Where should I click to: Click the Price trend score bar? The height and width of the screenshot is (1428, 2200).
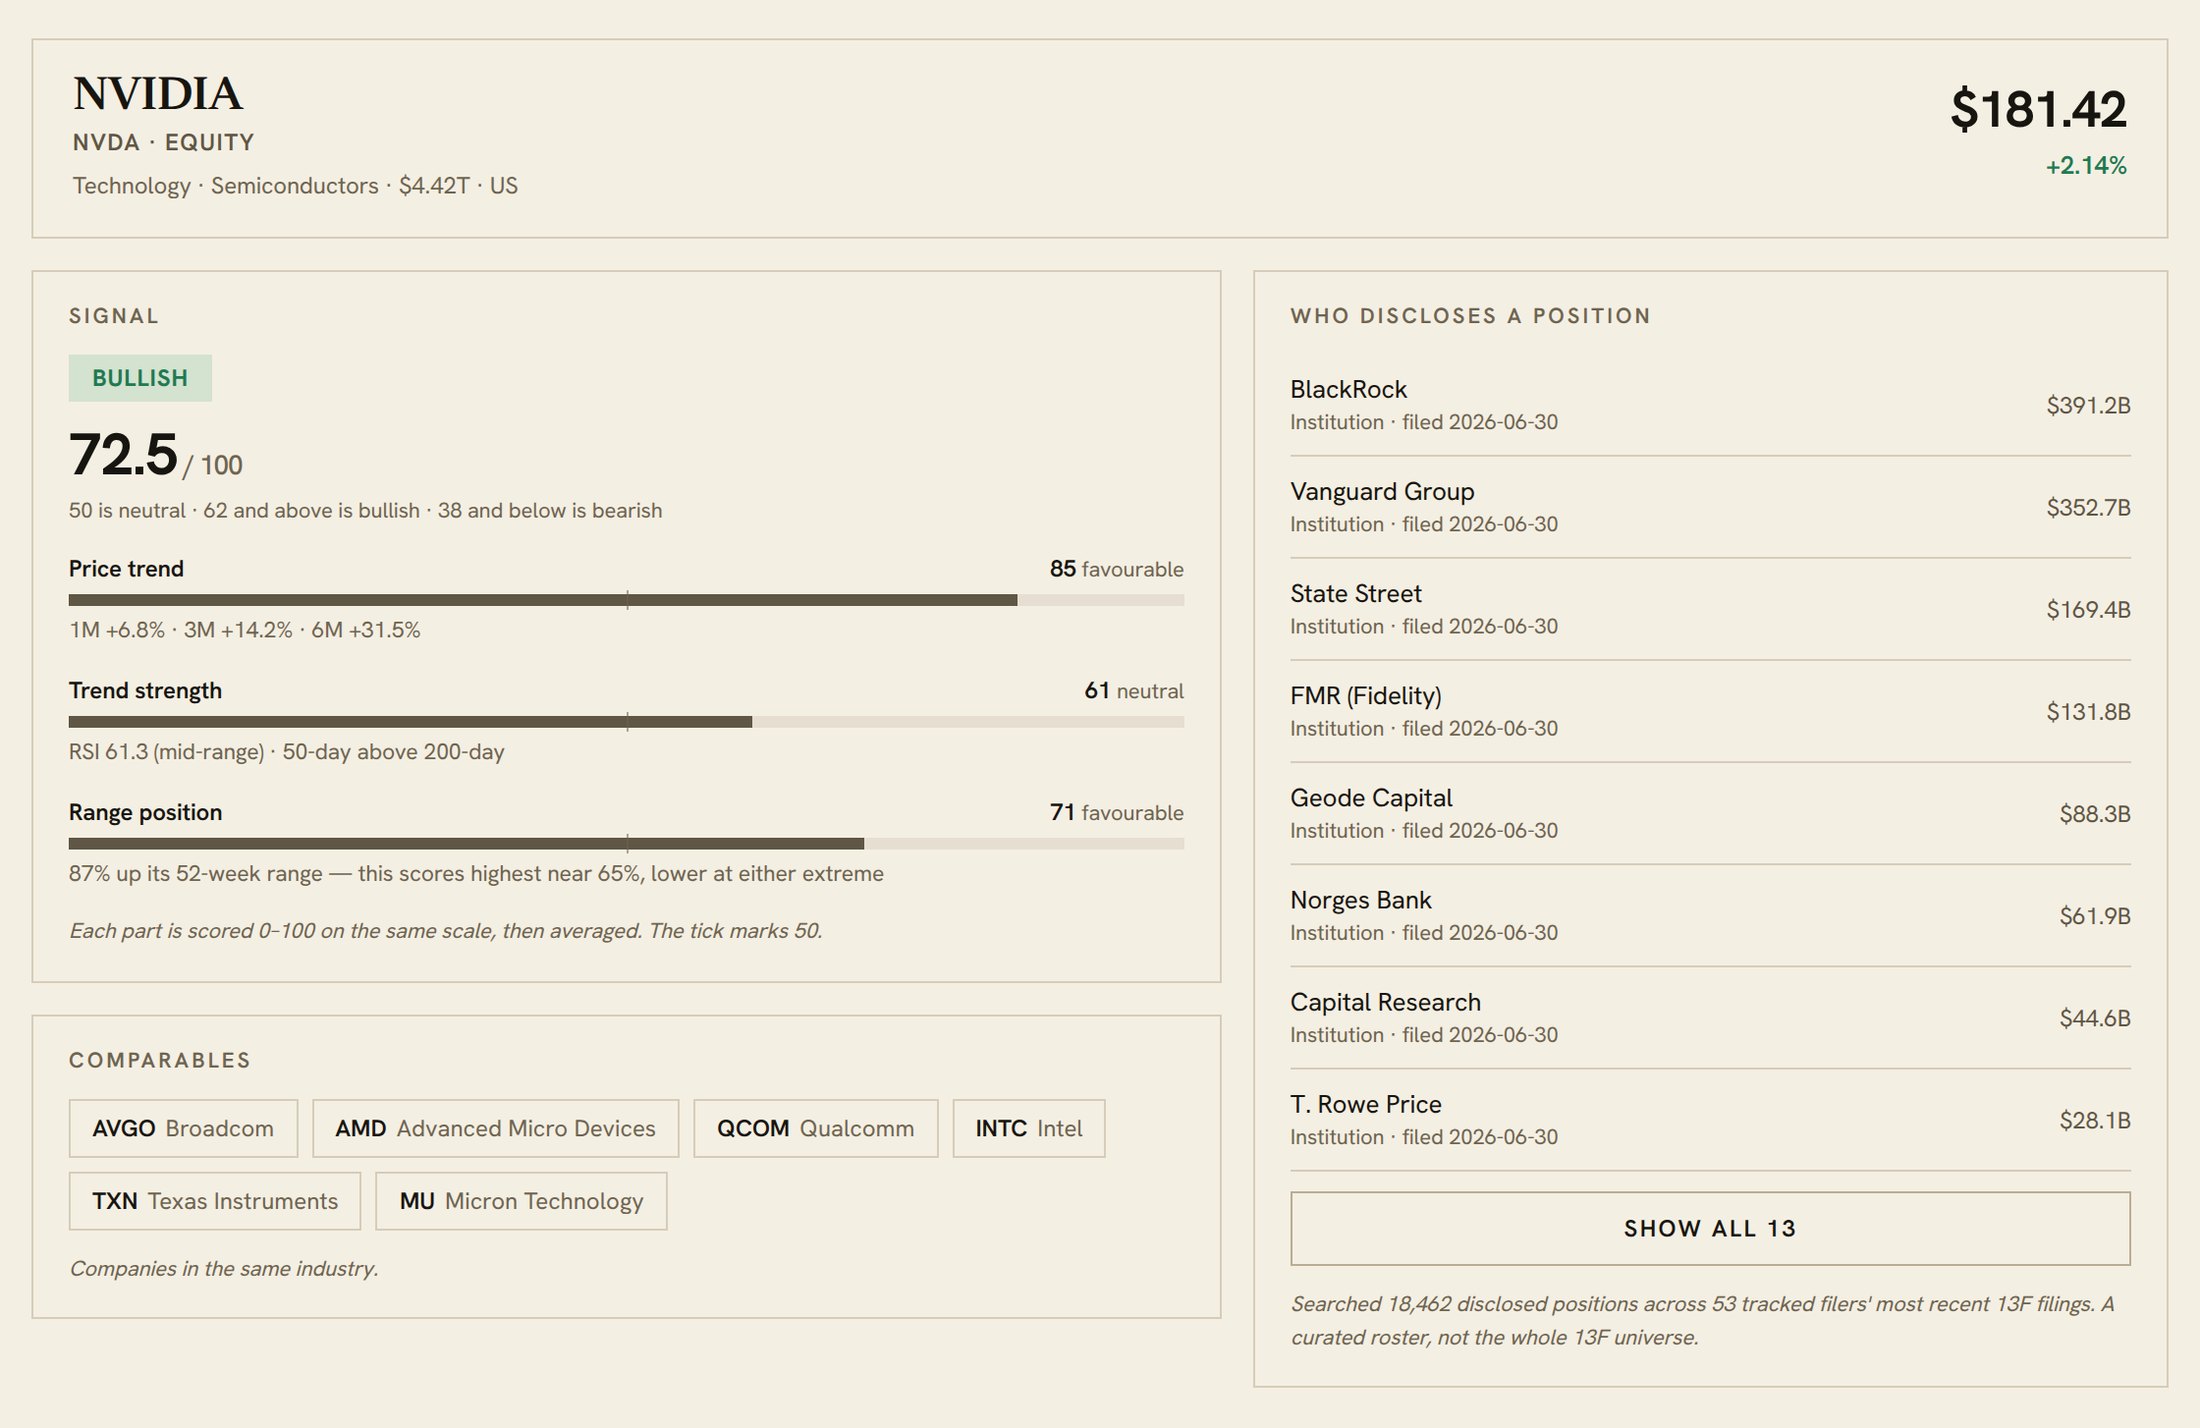pyautogui.click(x=626, y=600)
